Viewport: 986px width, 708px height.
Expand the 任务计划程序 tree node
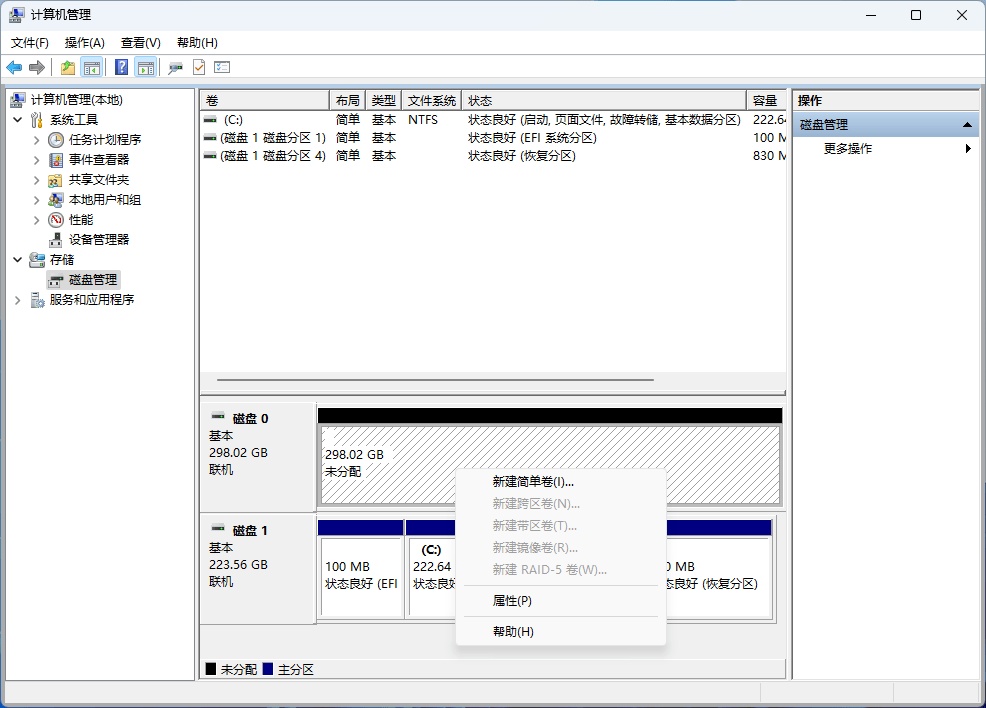point(37,140)
